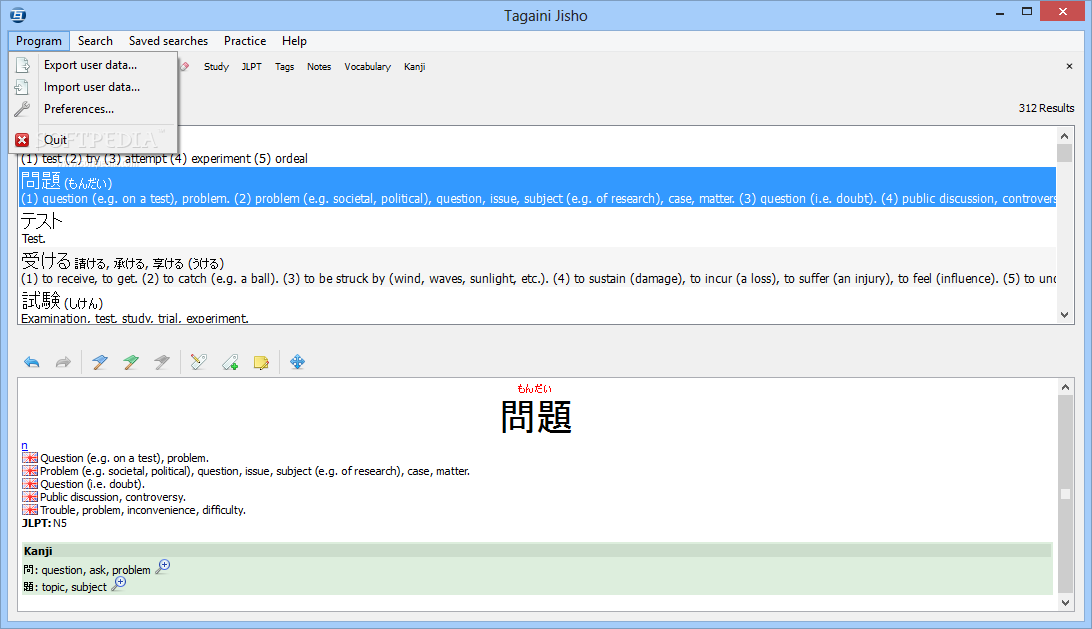The image size is (1092, 629).
Task: Choose Import user data... menu entry
Action: pyautogui.click(x=93, y=87)
